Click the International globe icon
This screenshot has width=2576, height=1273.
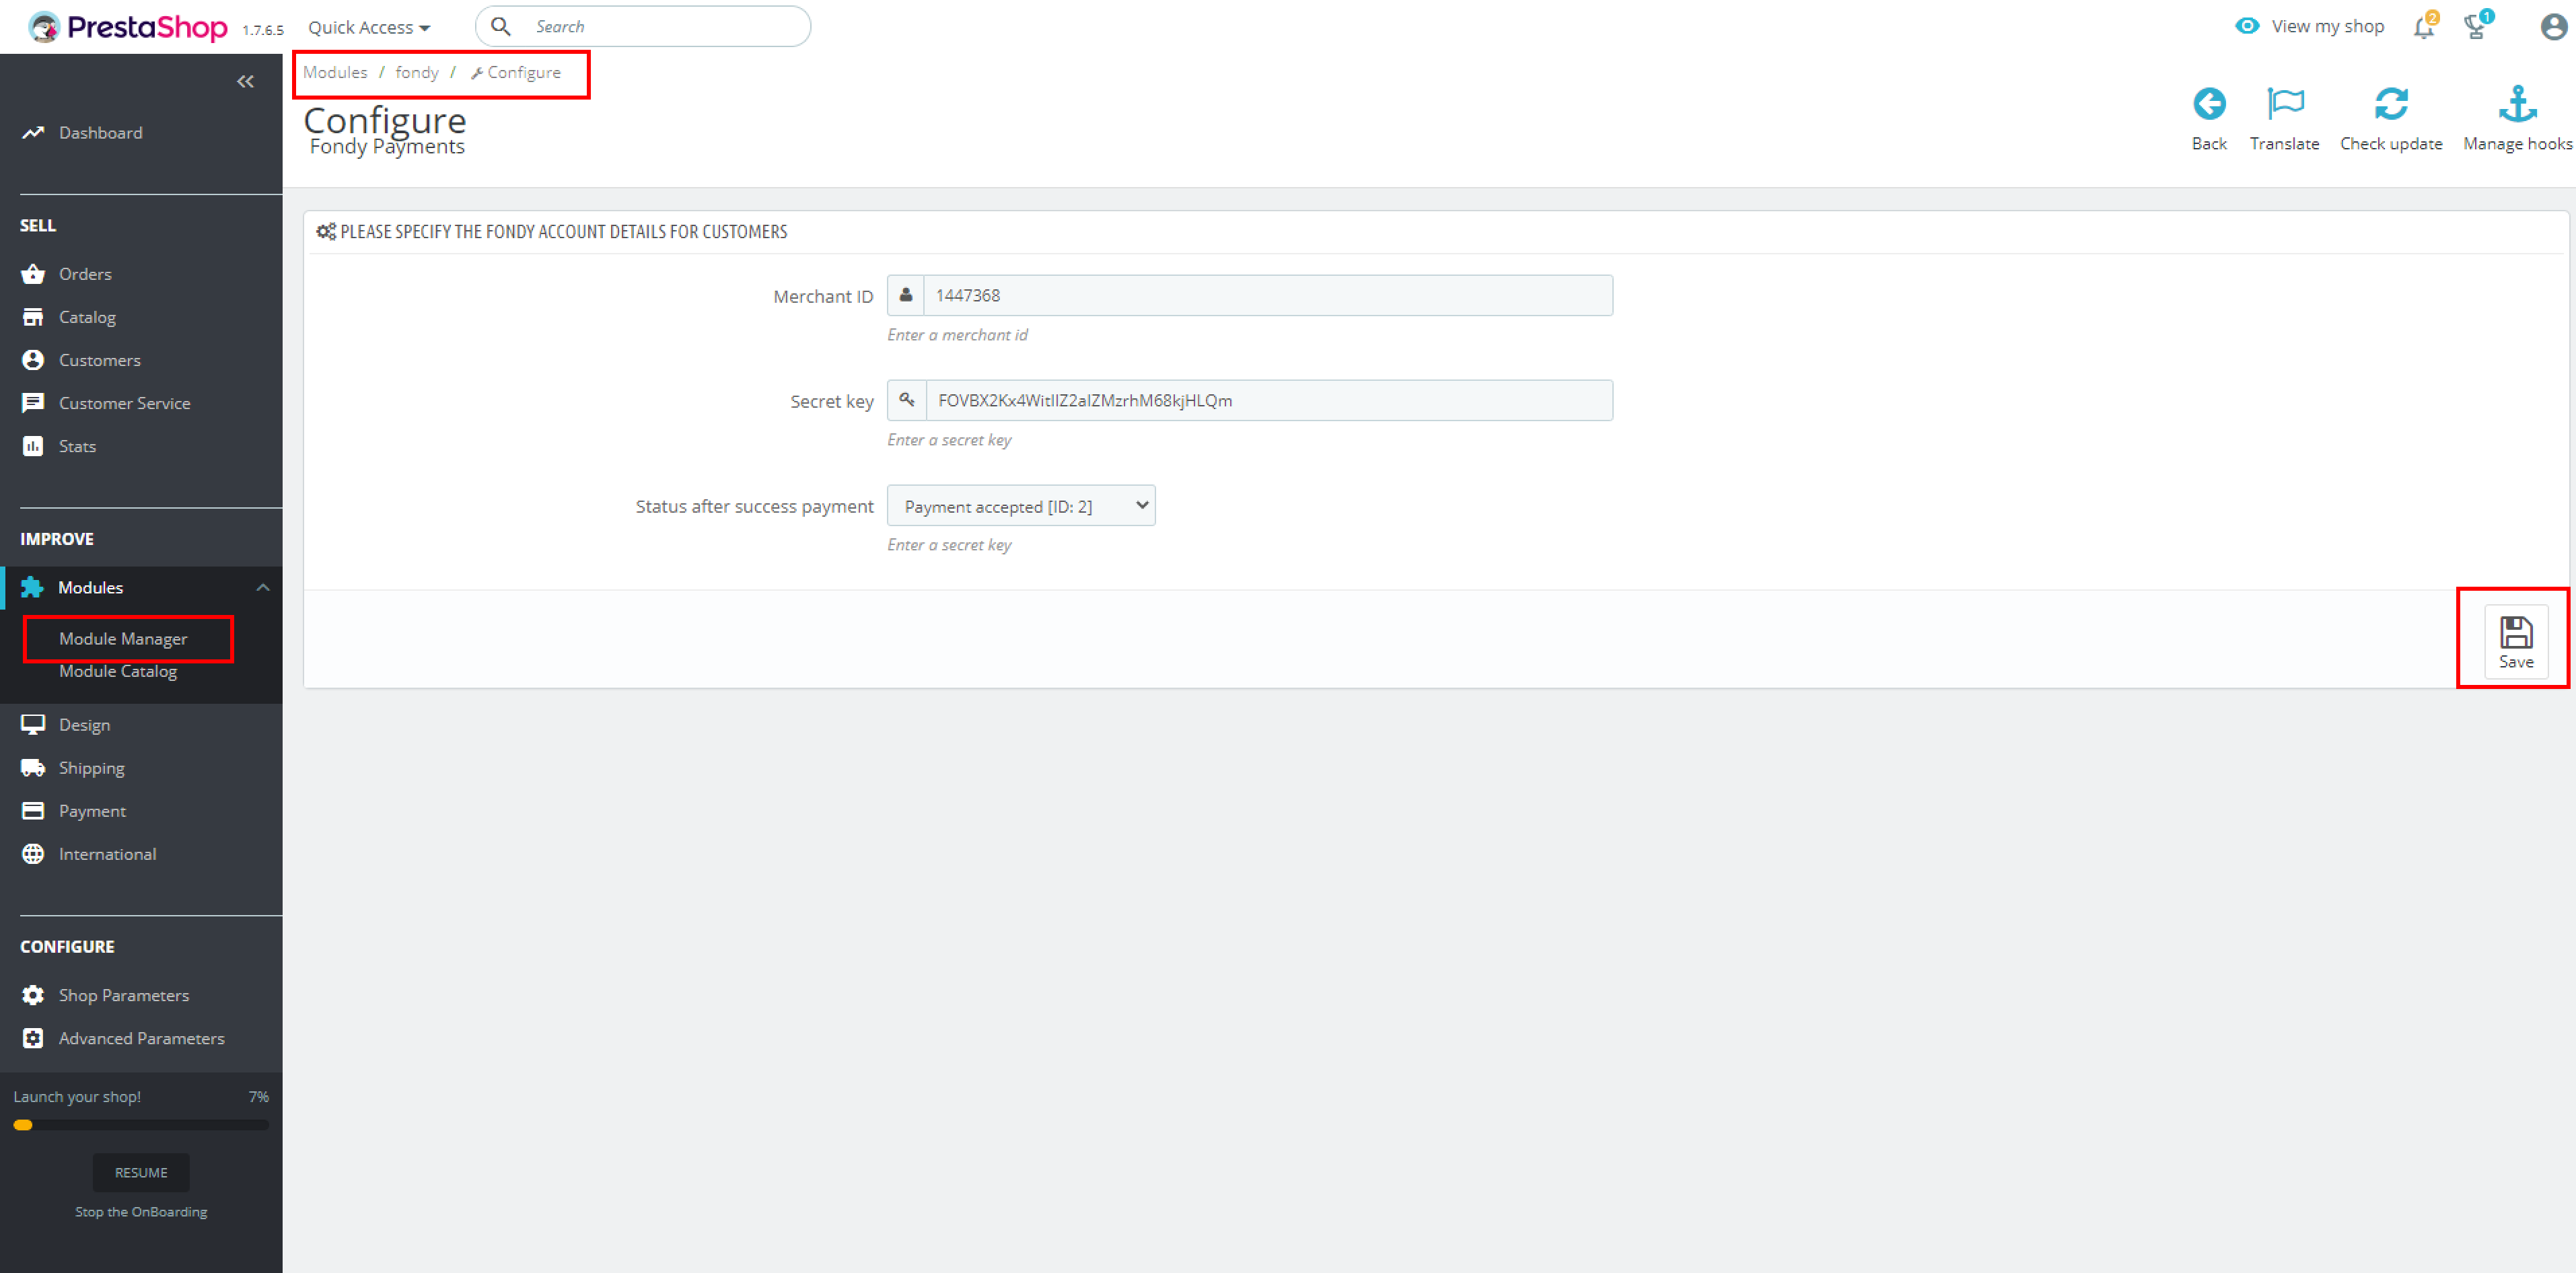(33, 854)
